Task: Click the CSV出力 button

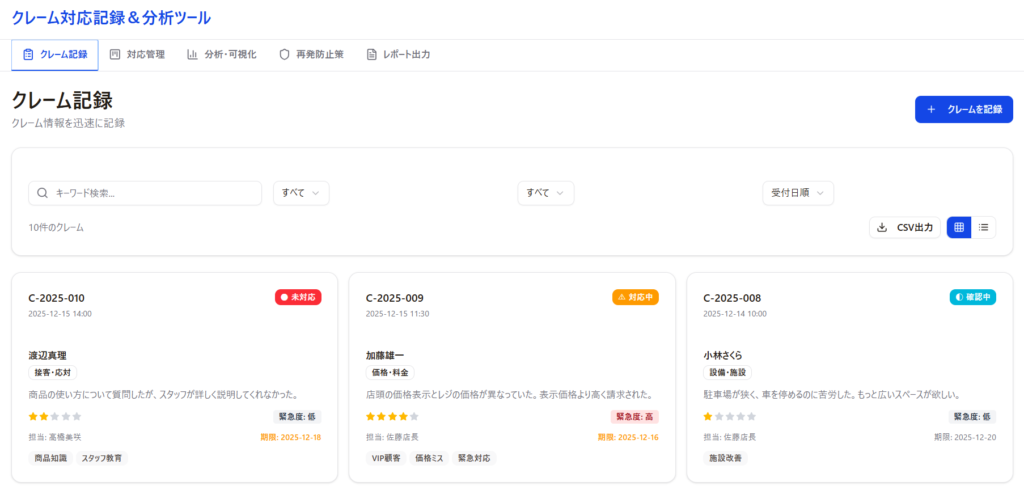Action: click(904, 228)
